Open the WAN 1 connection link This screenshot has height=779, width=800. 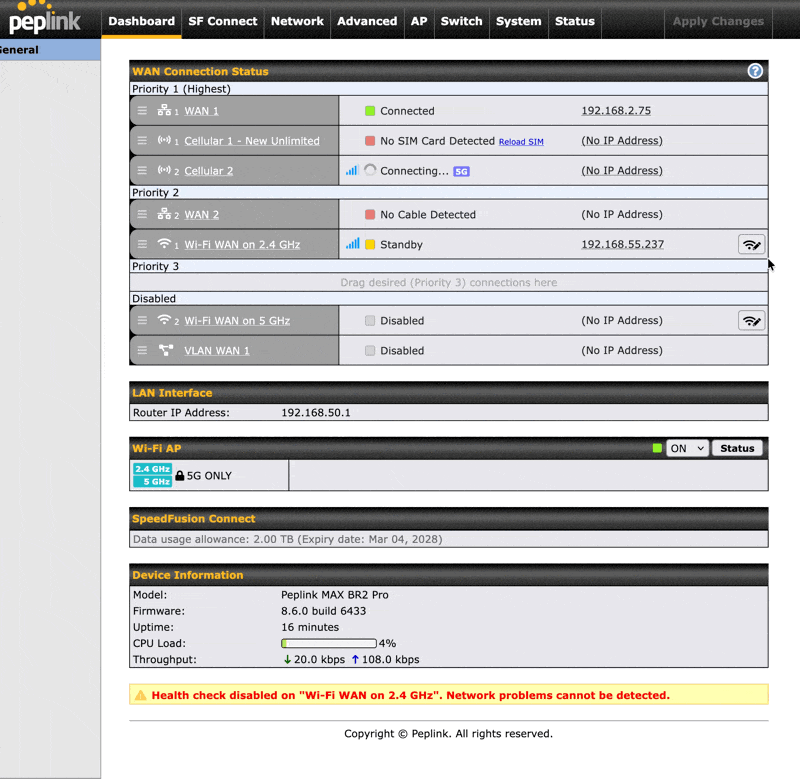pos(201,111)
